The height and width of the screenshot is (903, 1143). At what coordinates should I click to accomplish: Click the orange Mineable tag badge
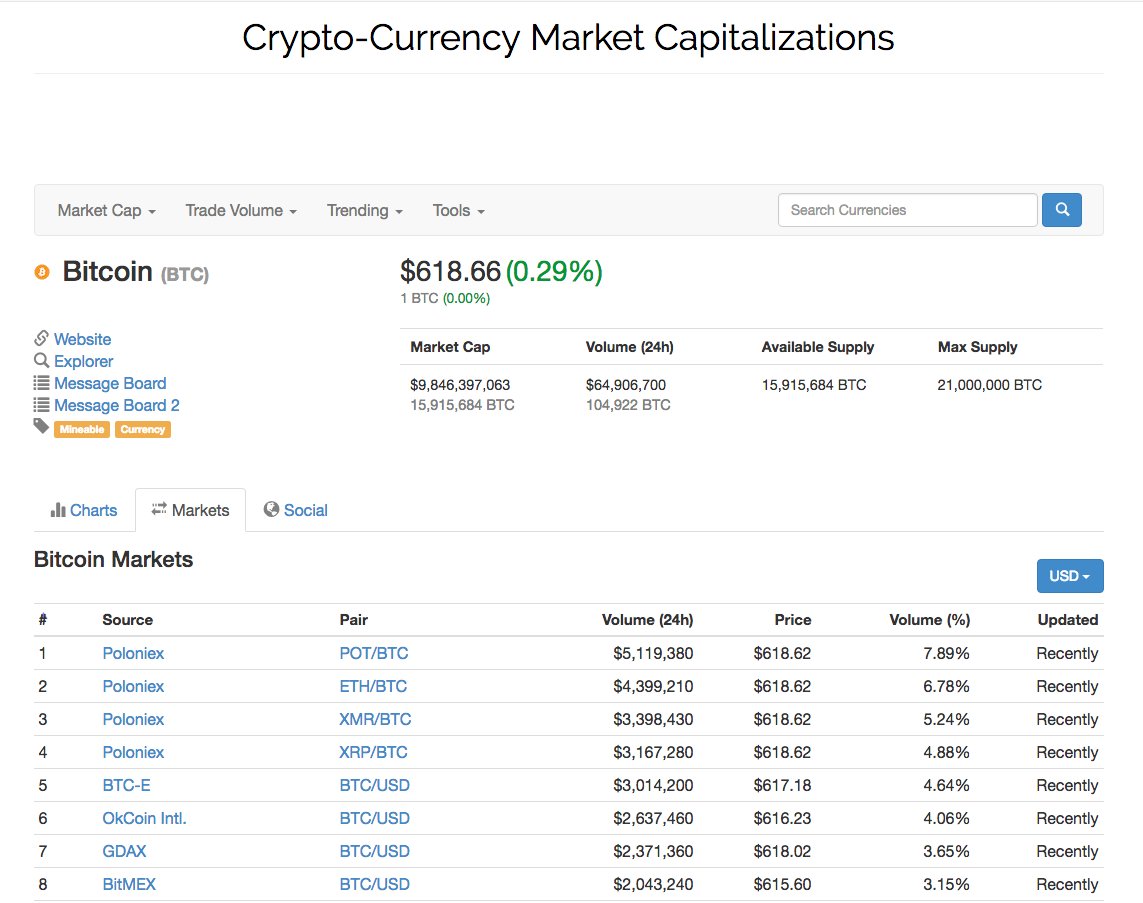pos(81,428)
